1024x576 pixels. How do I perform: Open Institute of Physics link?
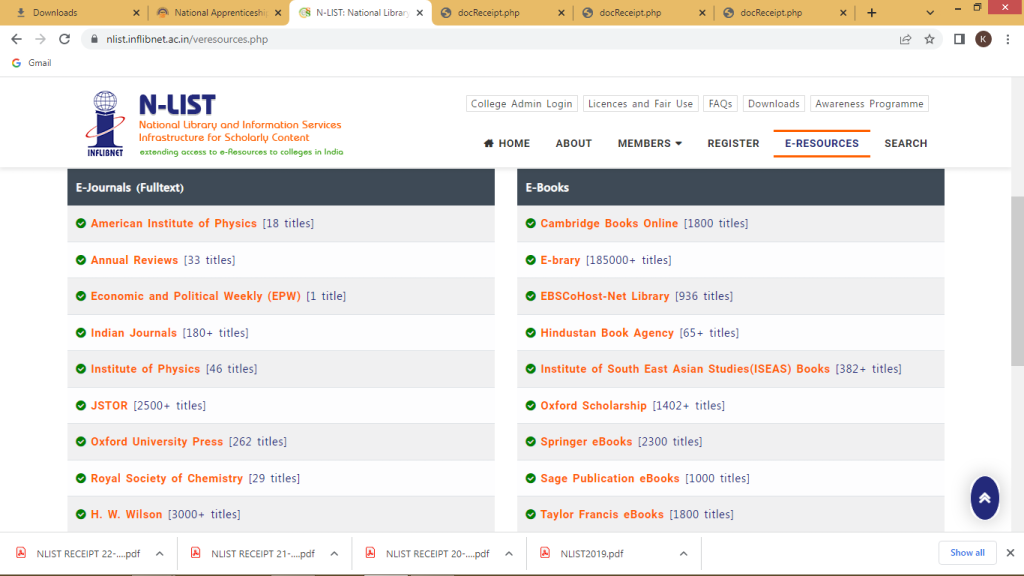(146, 369)
